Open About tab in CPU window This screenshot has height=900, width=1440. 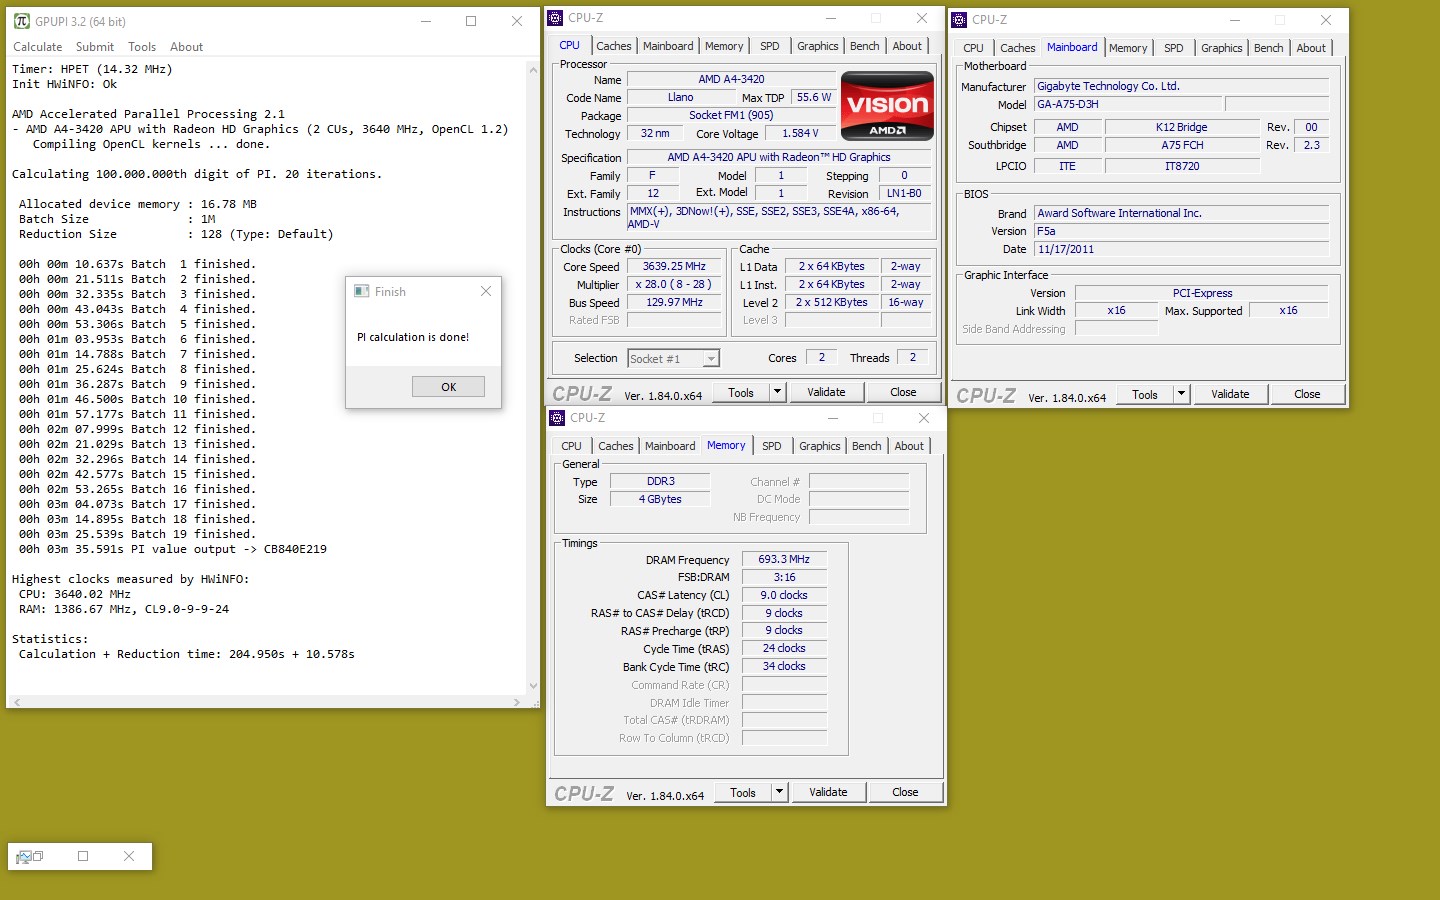(907, 46)
